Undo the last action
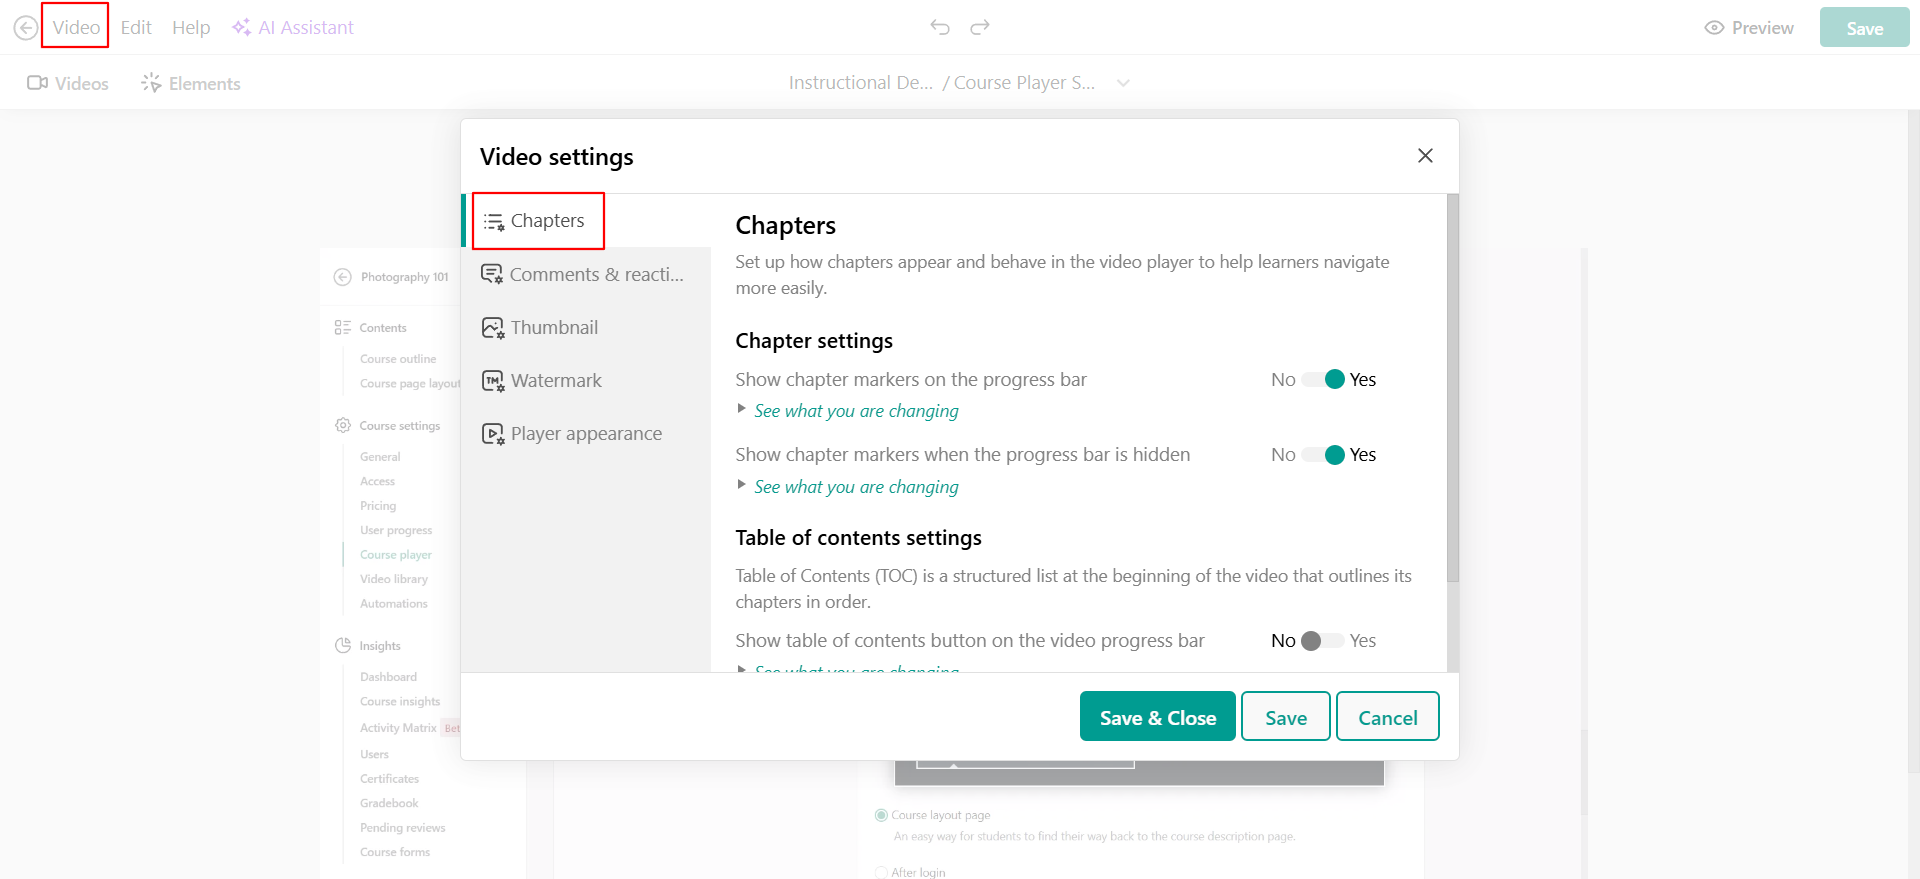The height and width of the screenshot is (879, 1920). pyautogui.click(x=940, y=27)
